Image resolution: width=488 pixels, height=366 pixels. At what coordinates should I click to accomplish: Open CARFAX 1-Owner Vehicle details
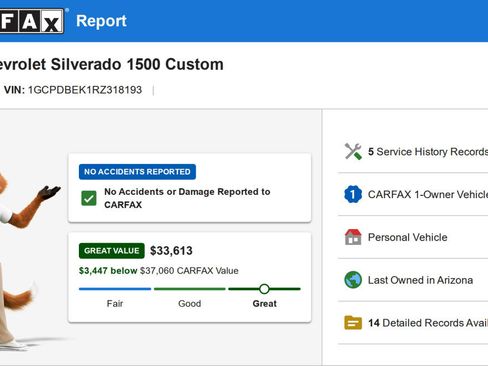point(413,194)
